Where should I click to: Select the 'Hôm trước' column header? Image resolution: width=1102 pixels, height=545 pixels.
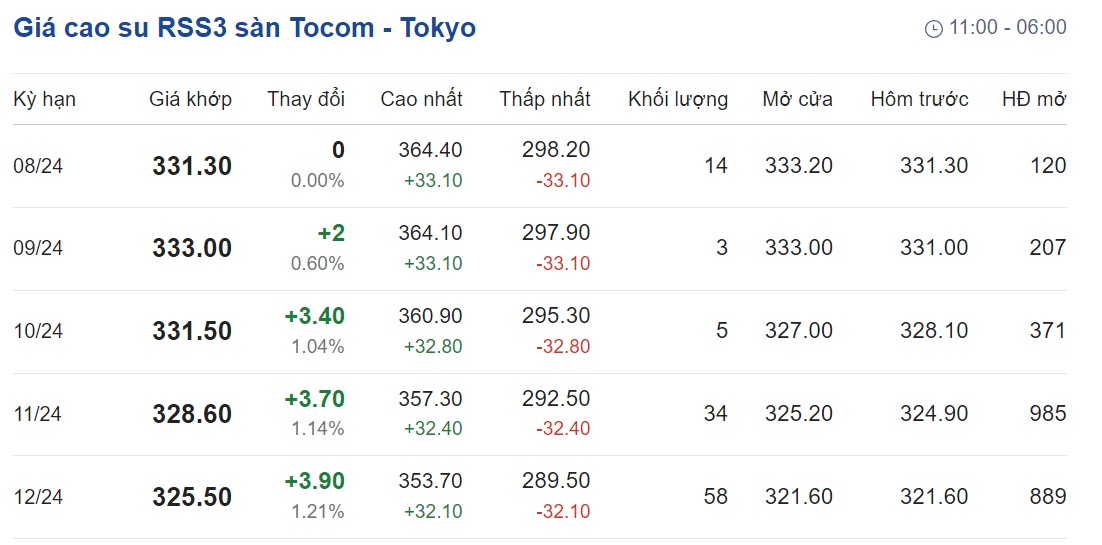[919, 99]
